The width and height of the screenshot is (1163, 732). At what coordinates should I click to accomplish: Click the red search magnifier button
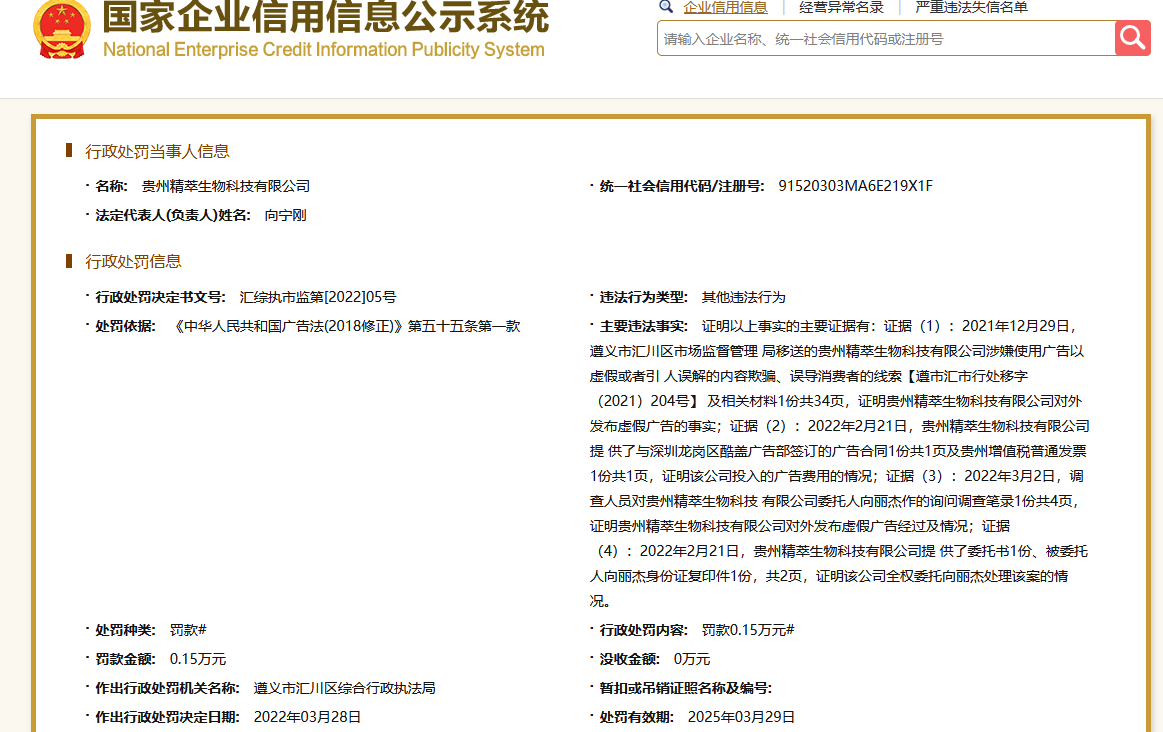(x=1133, y=37)
